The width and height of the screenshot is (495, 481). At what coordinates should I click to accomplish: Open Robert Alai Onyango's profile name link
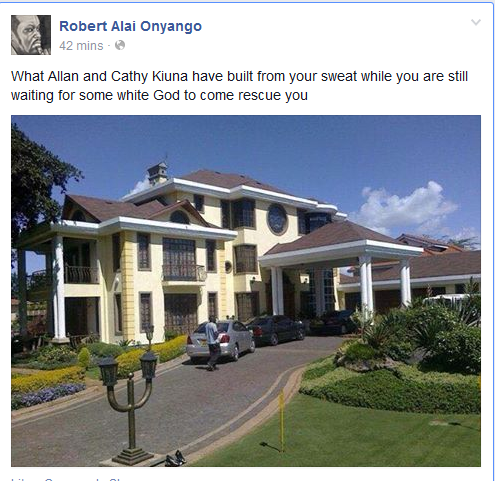point(130,26)
